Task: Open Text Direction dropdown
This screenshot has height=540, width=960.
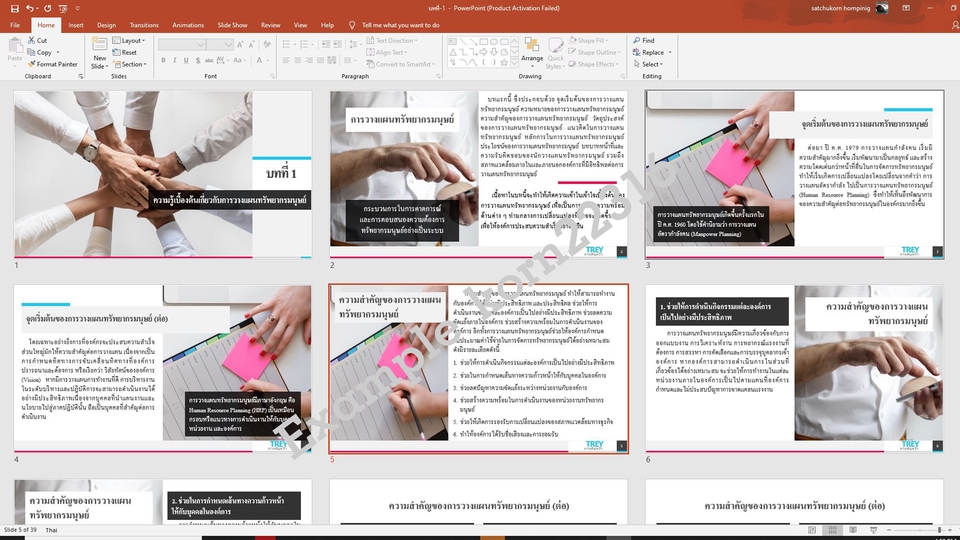Action: coord(392,40)
